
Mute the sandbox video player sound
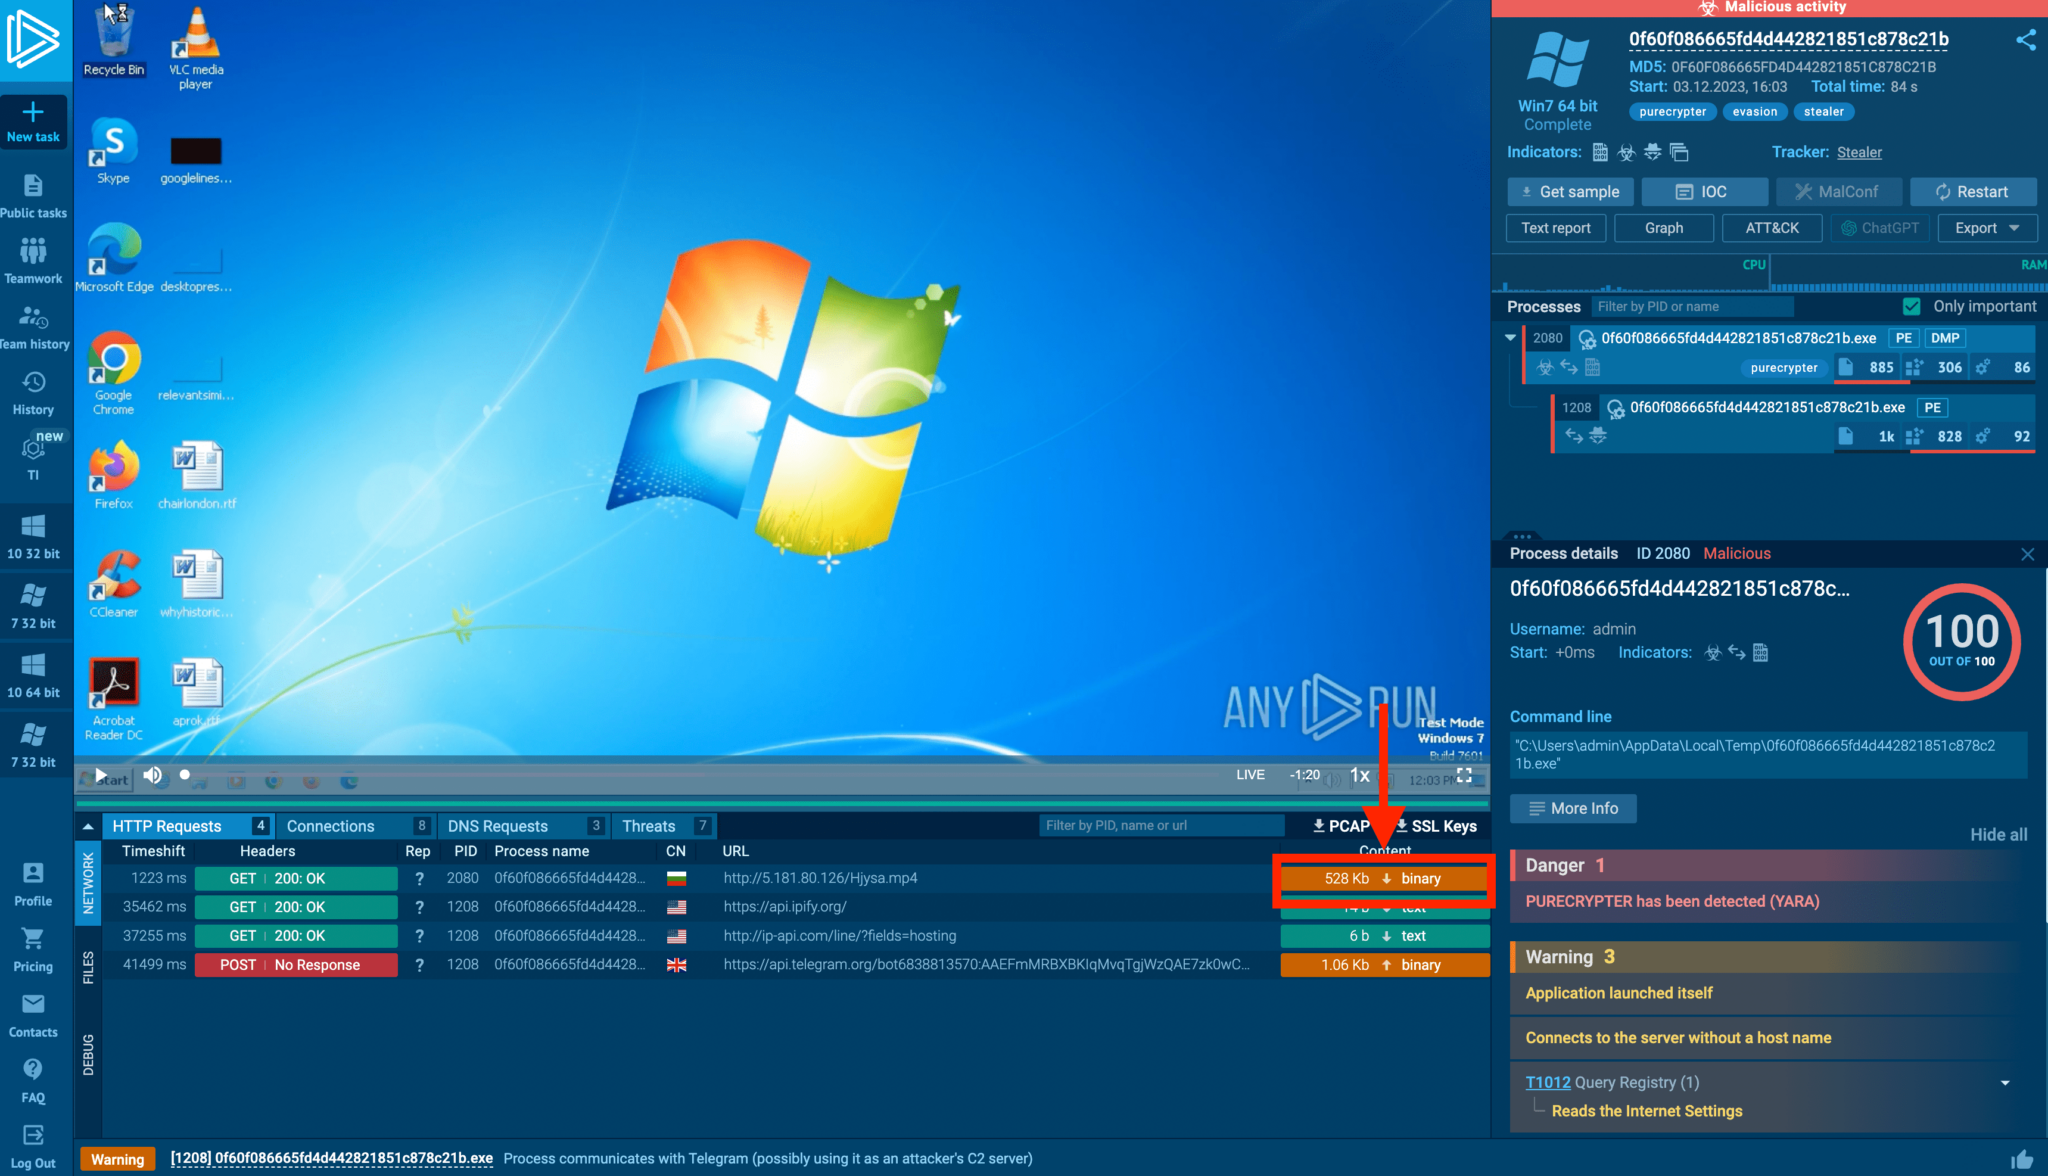pos(152,775)
